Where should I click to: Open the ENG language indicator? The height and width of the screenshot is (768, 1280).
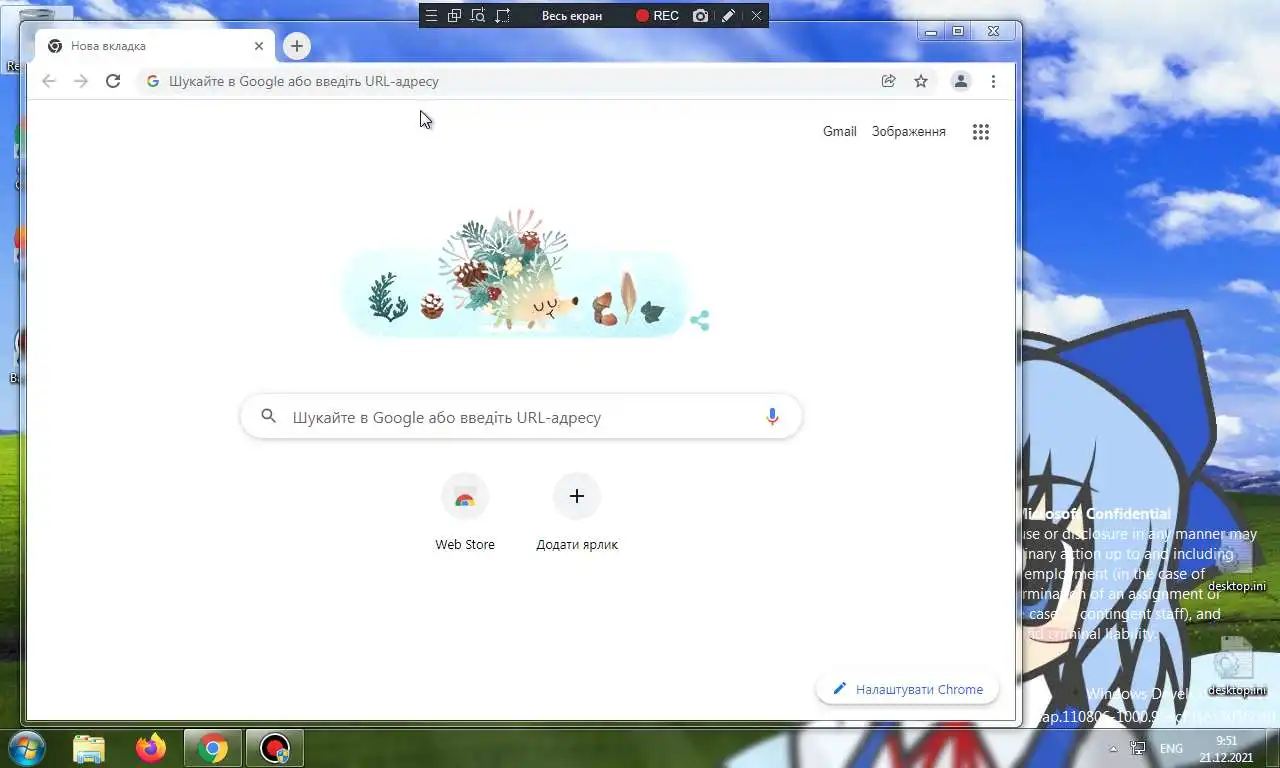coord(1171,749)
